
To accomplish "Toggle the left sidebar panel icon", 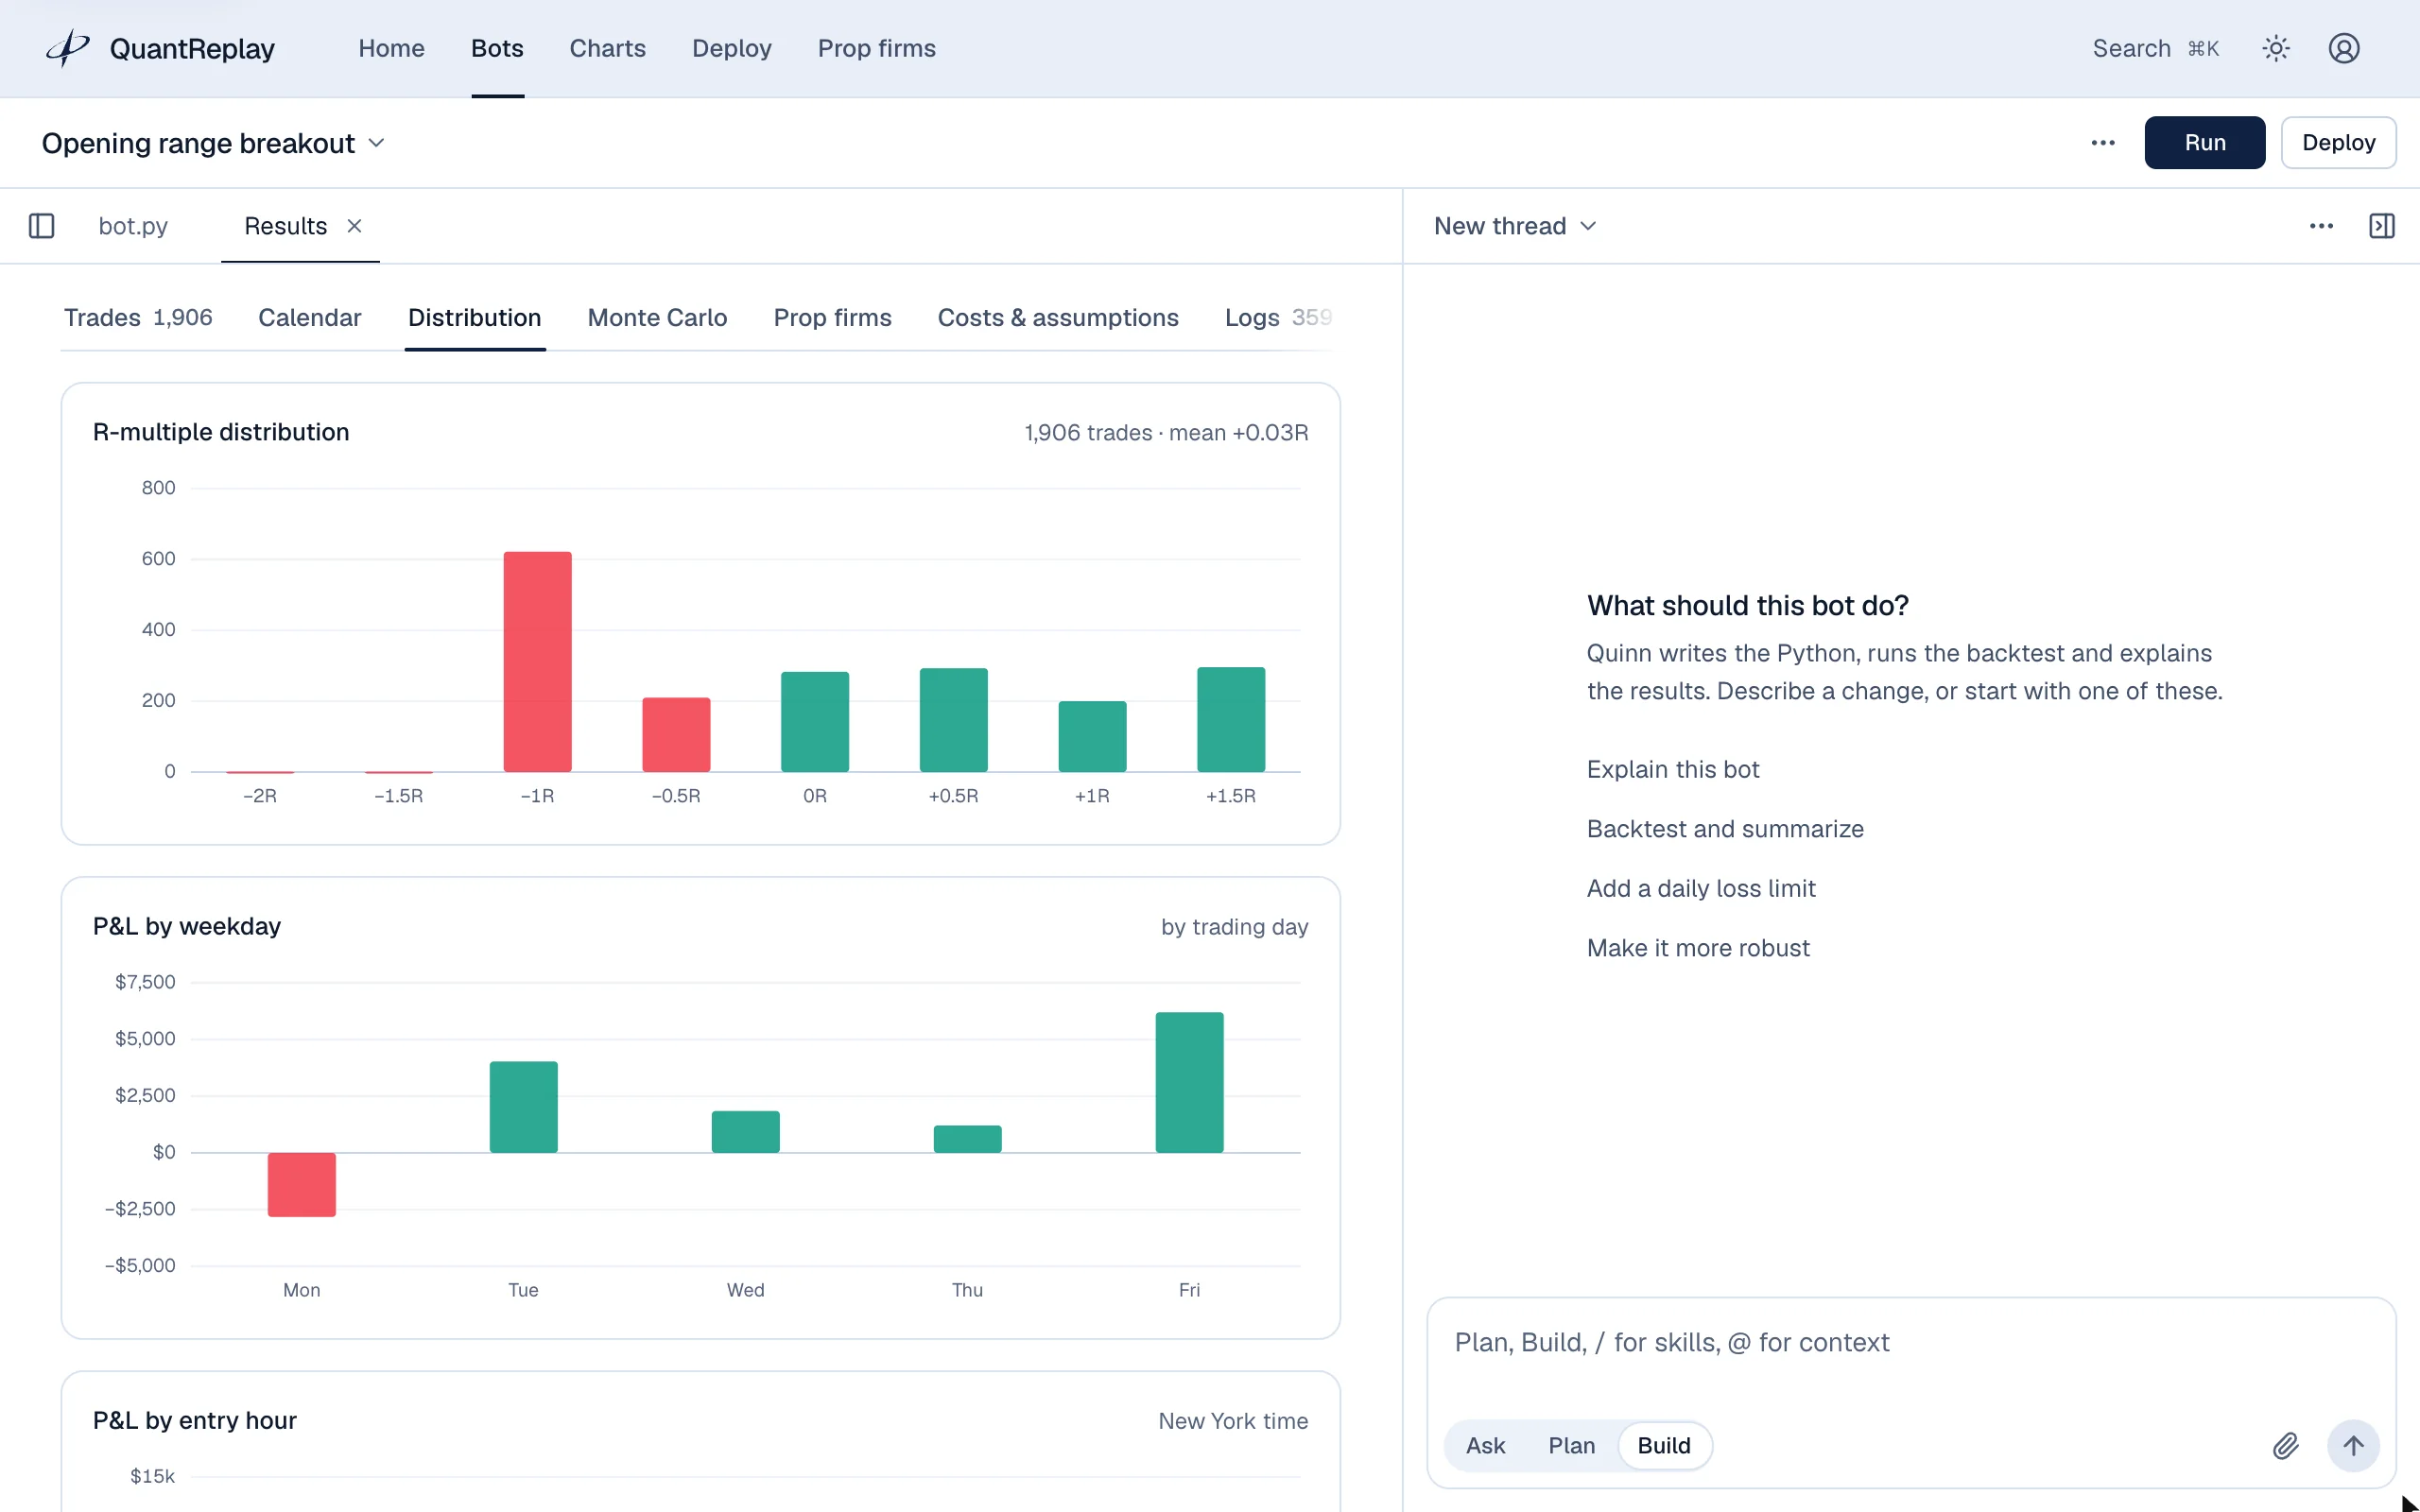I will 41,226.
